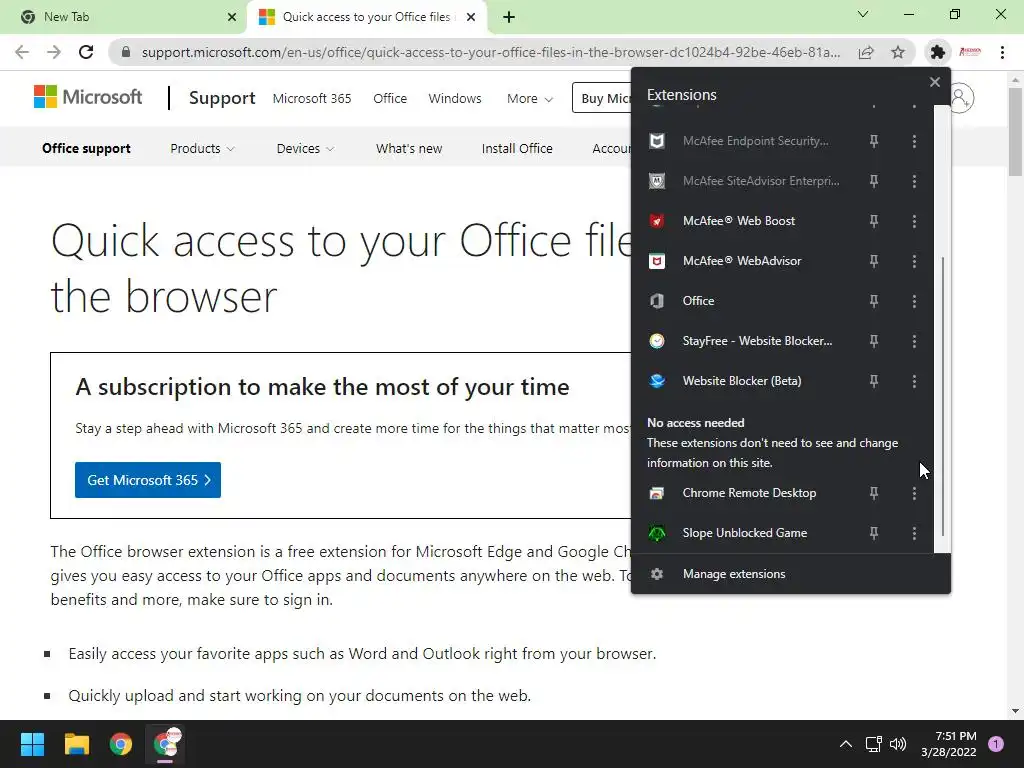Pin the McAfee Web Boost extension
This screenshot has width=1024, height=768.
point(873,221)
